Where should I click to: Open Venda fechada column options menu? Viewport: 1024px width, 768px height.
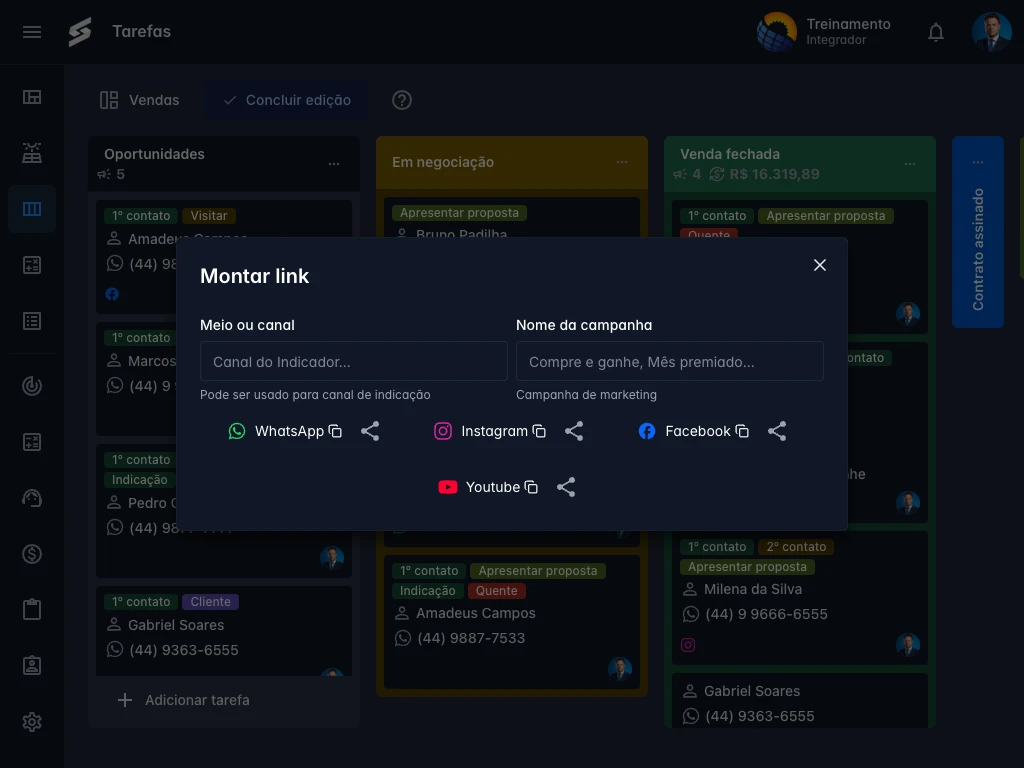[910, 164]
